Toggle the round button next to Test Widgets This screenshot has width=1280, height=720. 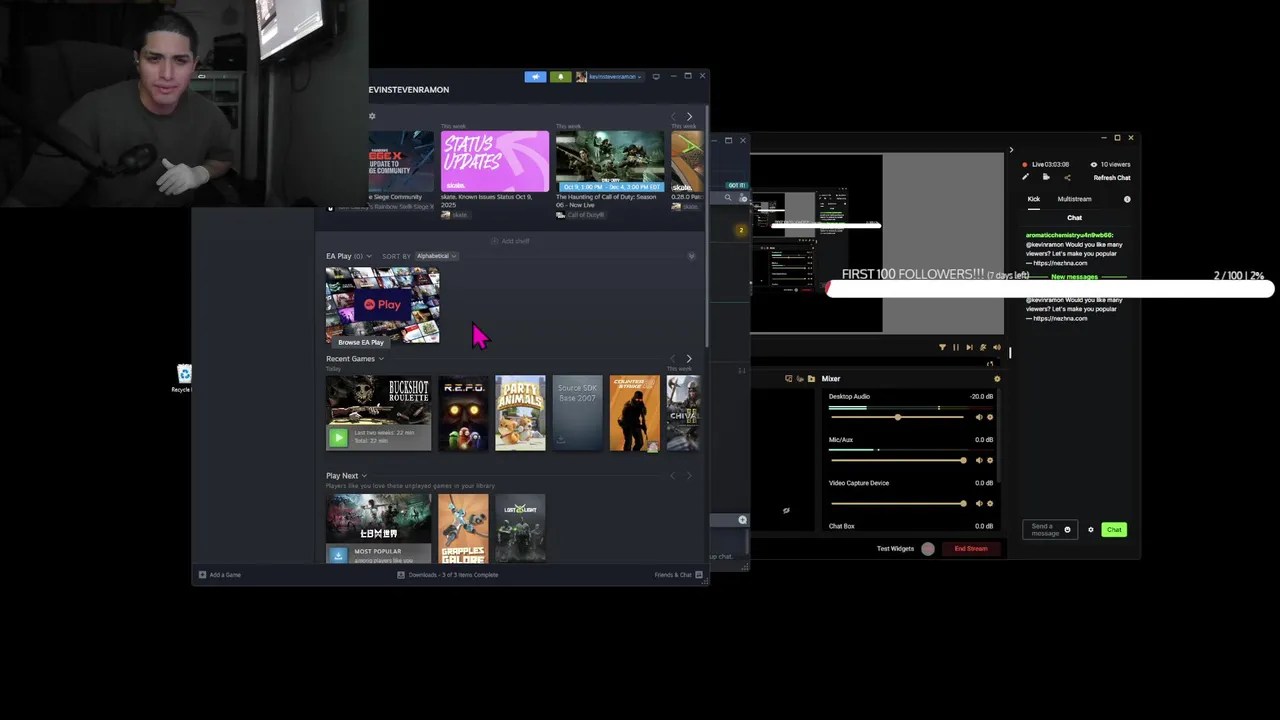point(928,549)
